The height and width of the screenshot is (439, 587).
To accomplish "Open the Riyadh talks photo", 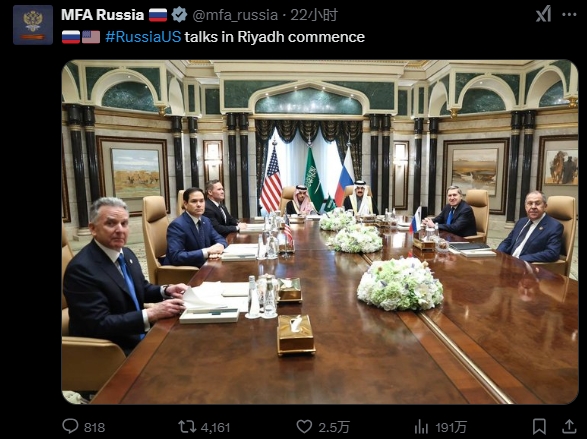I will point(320,232).
